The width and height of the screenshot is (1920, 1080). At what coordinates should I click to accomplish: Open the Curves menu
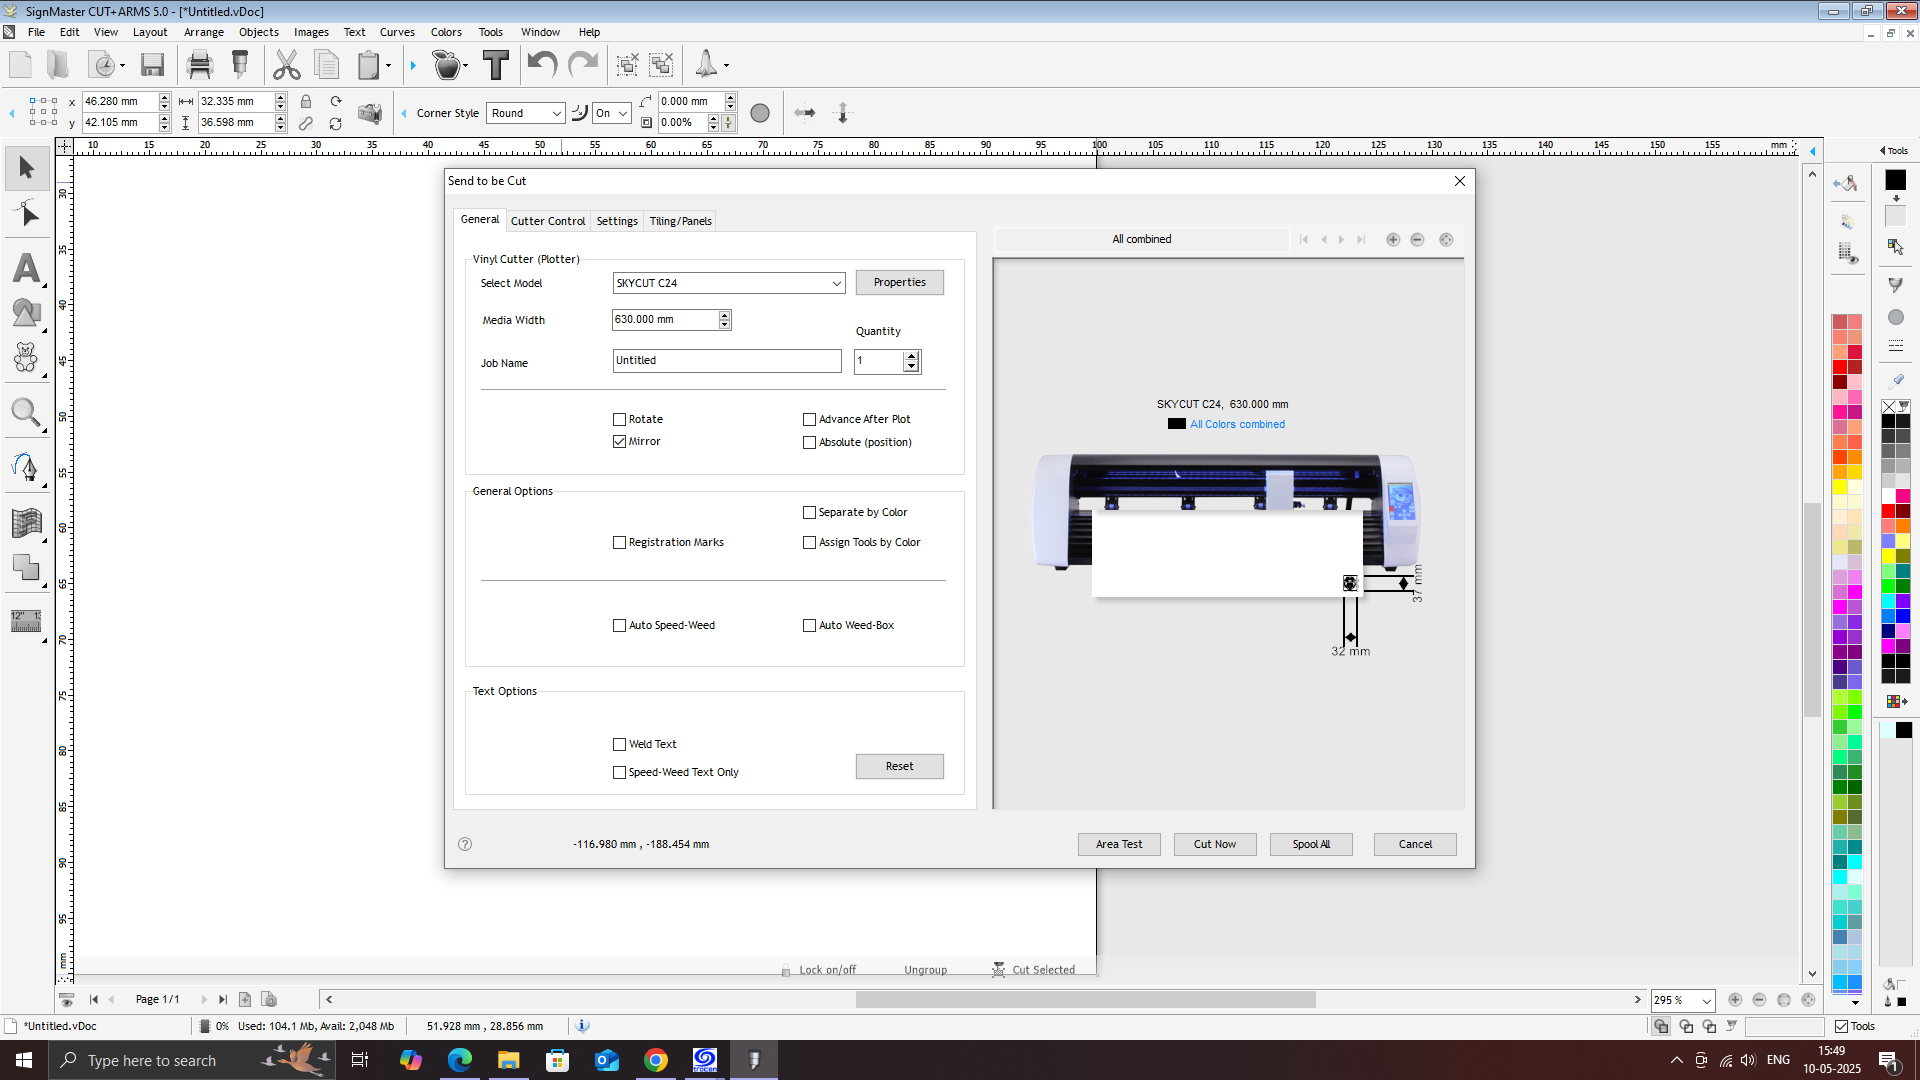click(397, 32)
